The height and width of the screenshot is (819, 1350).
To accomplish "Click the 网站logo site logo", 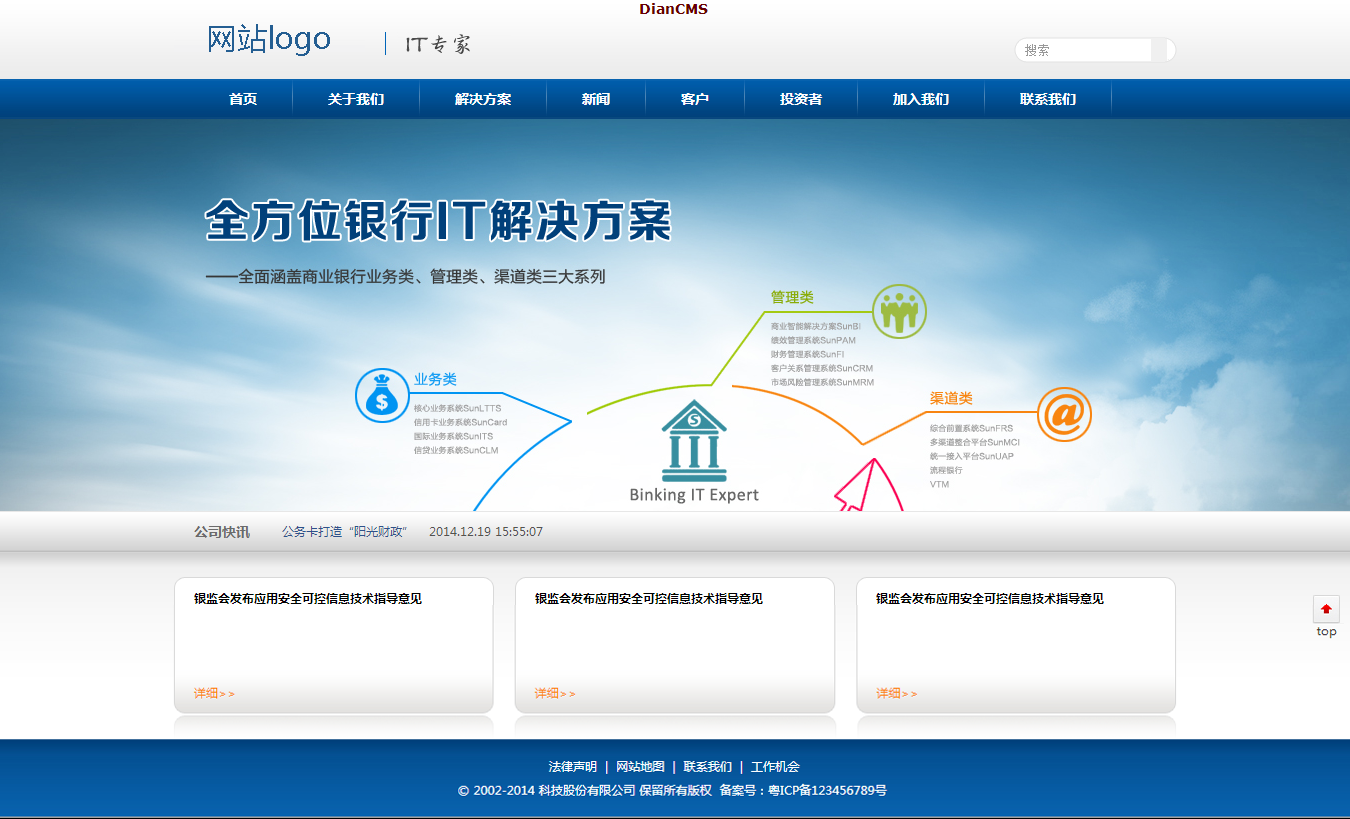I will [x=267, y=40].
